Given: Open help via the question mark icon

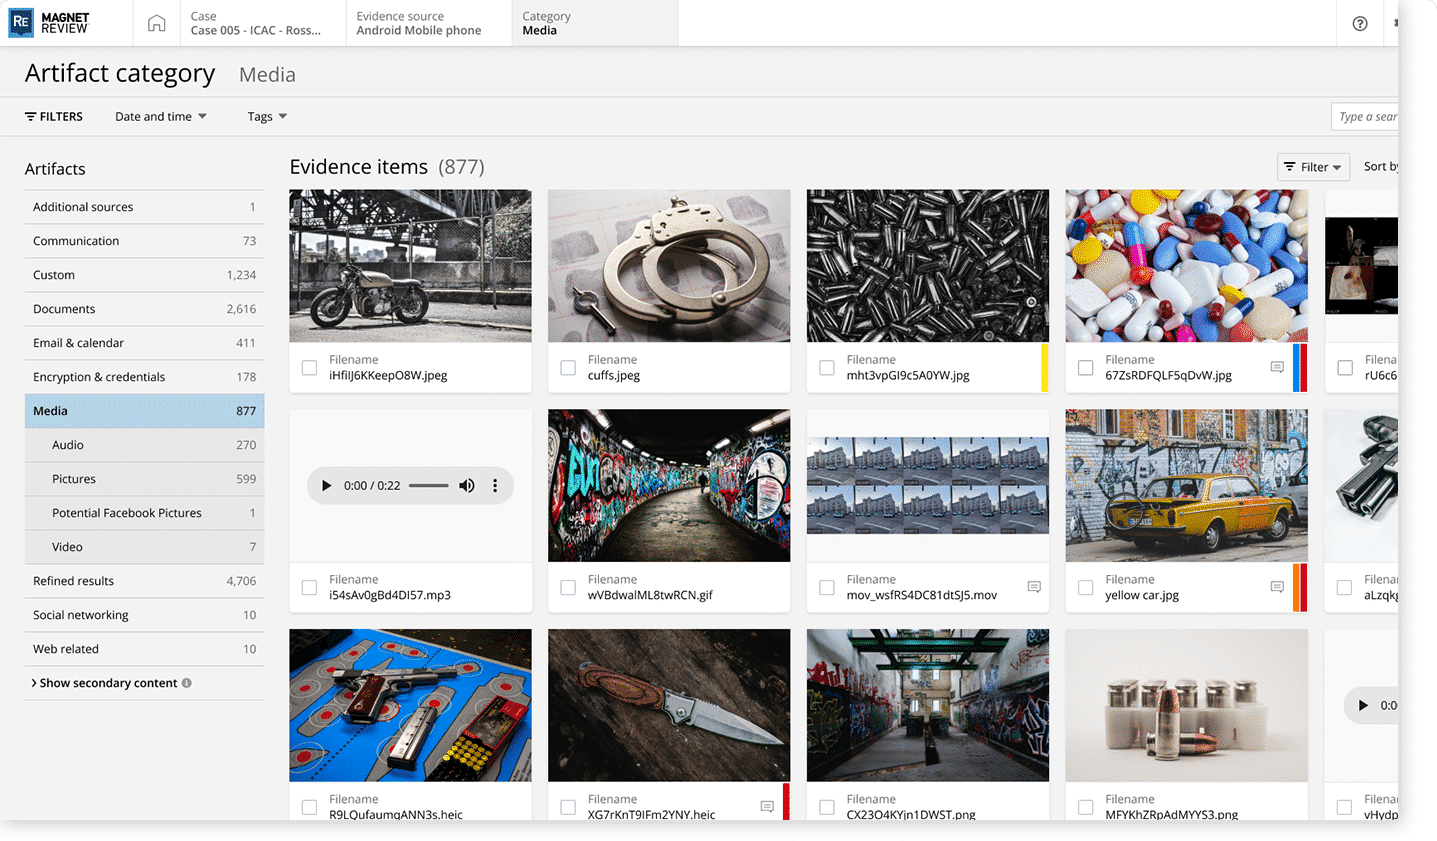Looking at the screenshot, I should tap(1359, 24).
